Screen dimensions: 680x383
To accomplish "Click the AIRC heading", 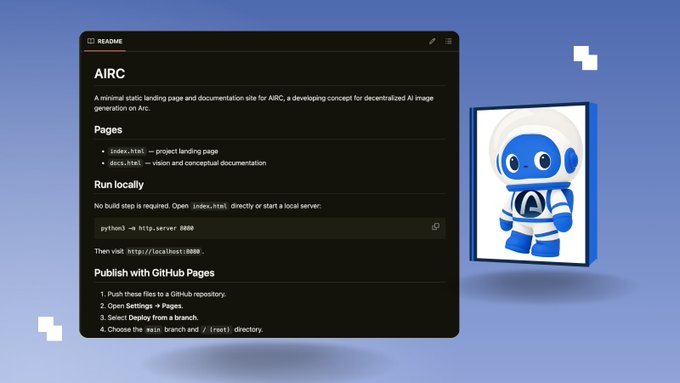I will 110,74.
